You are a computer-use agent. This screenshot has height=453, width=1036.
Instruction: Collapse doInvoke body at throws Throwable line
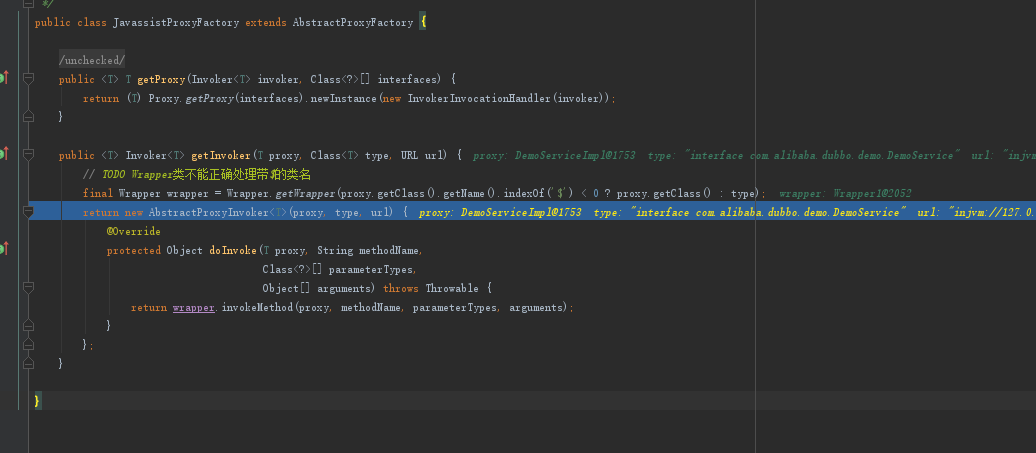click(28, 289)
